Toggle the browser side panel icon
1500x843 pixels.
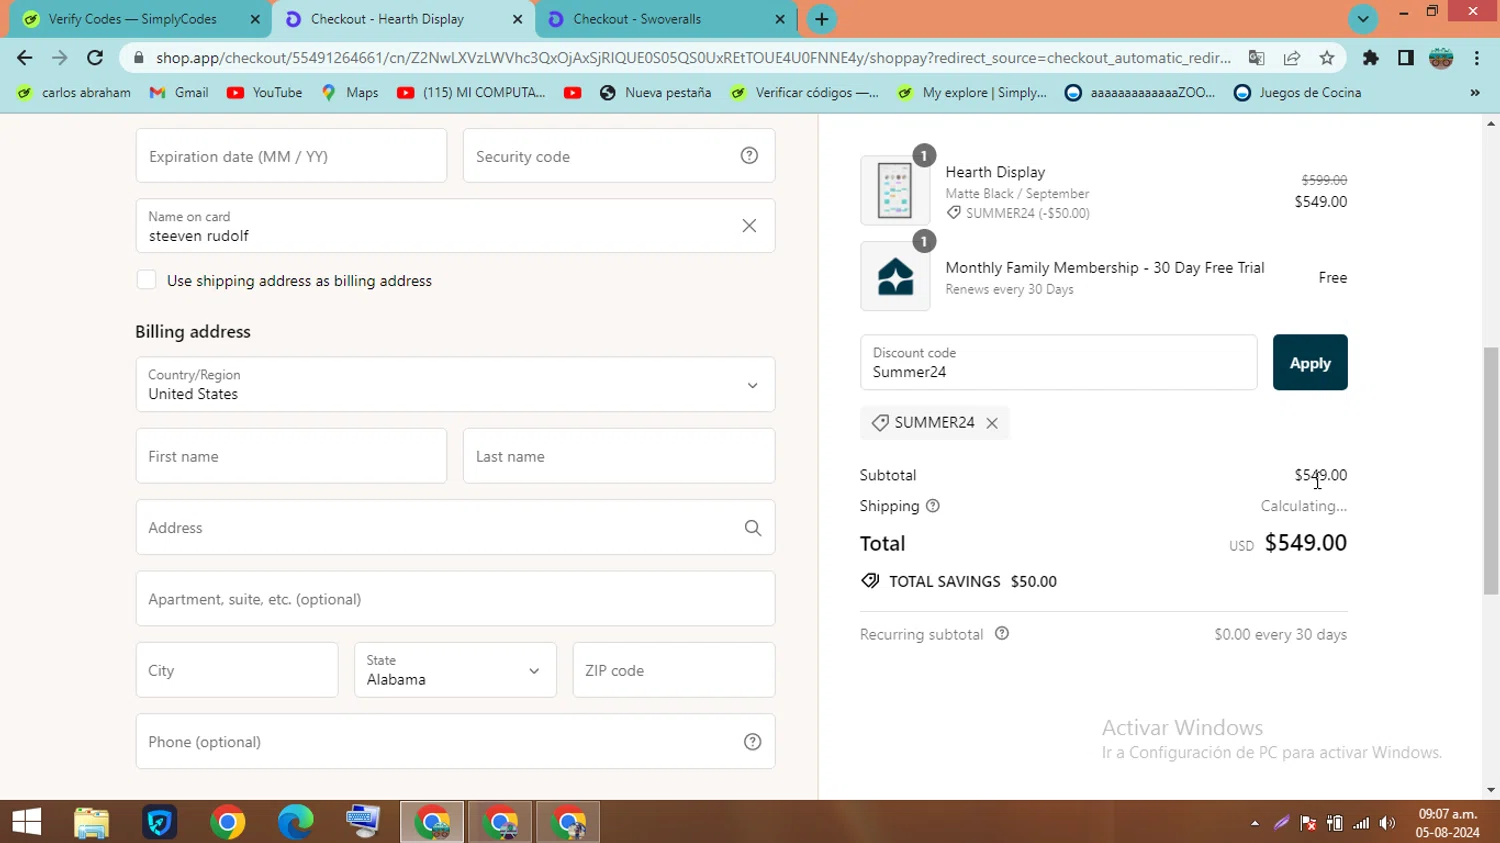1406,58
